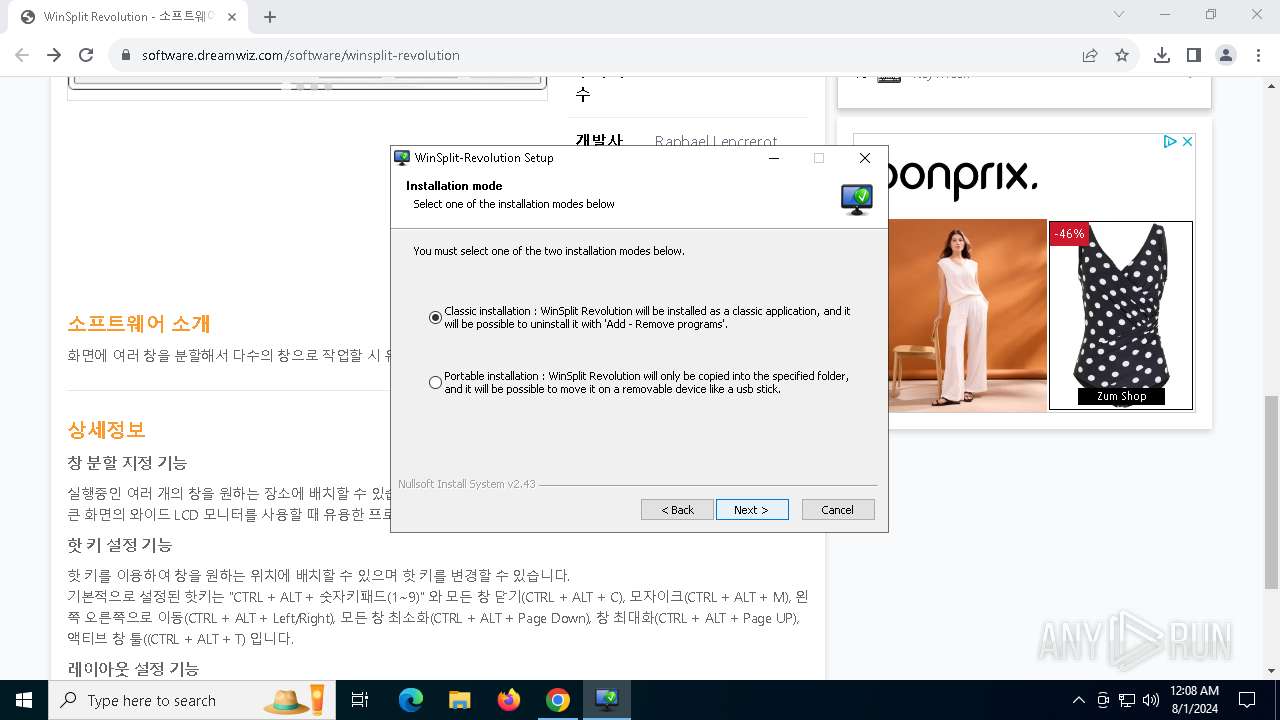Close the WinSplit-Revolution Setup dialog

point(865,158)
